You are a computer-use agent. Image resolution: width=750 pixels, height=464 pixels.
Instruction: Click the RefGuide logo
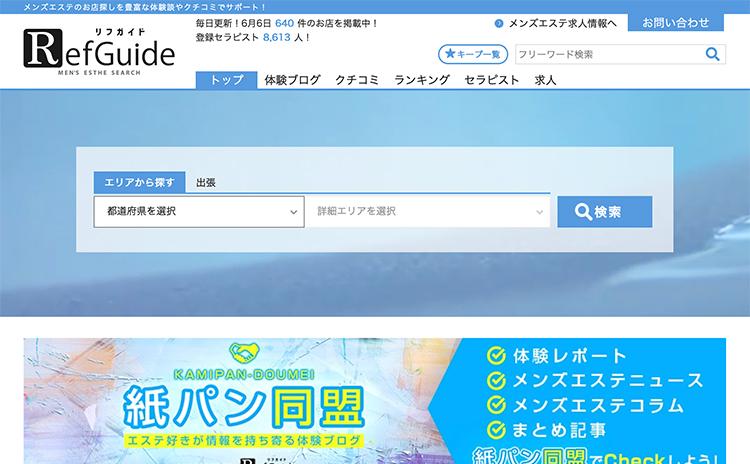pyautogui.click(x=99, y=51)
